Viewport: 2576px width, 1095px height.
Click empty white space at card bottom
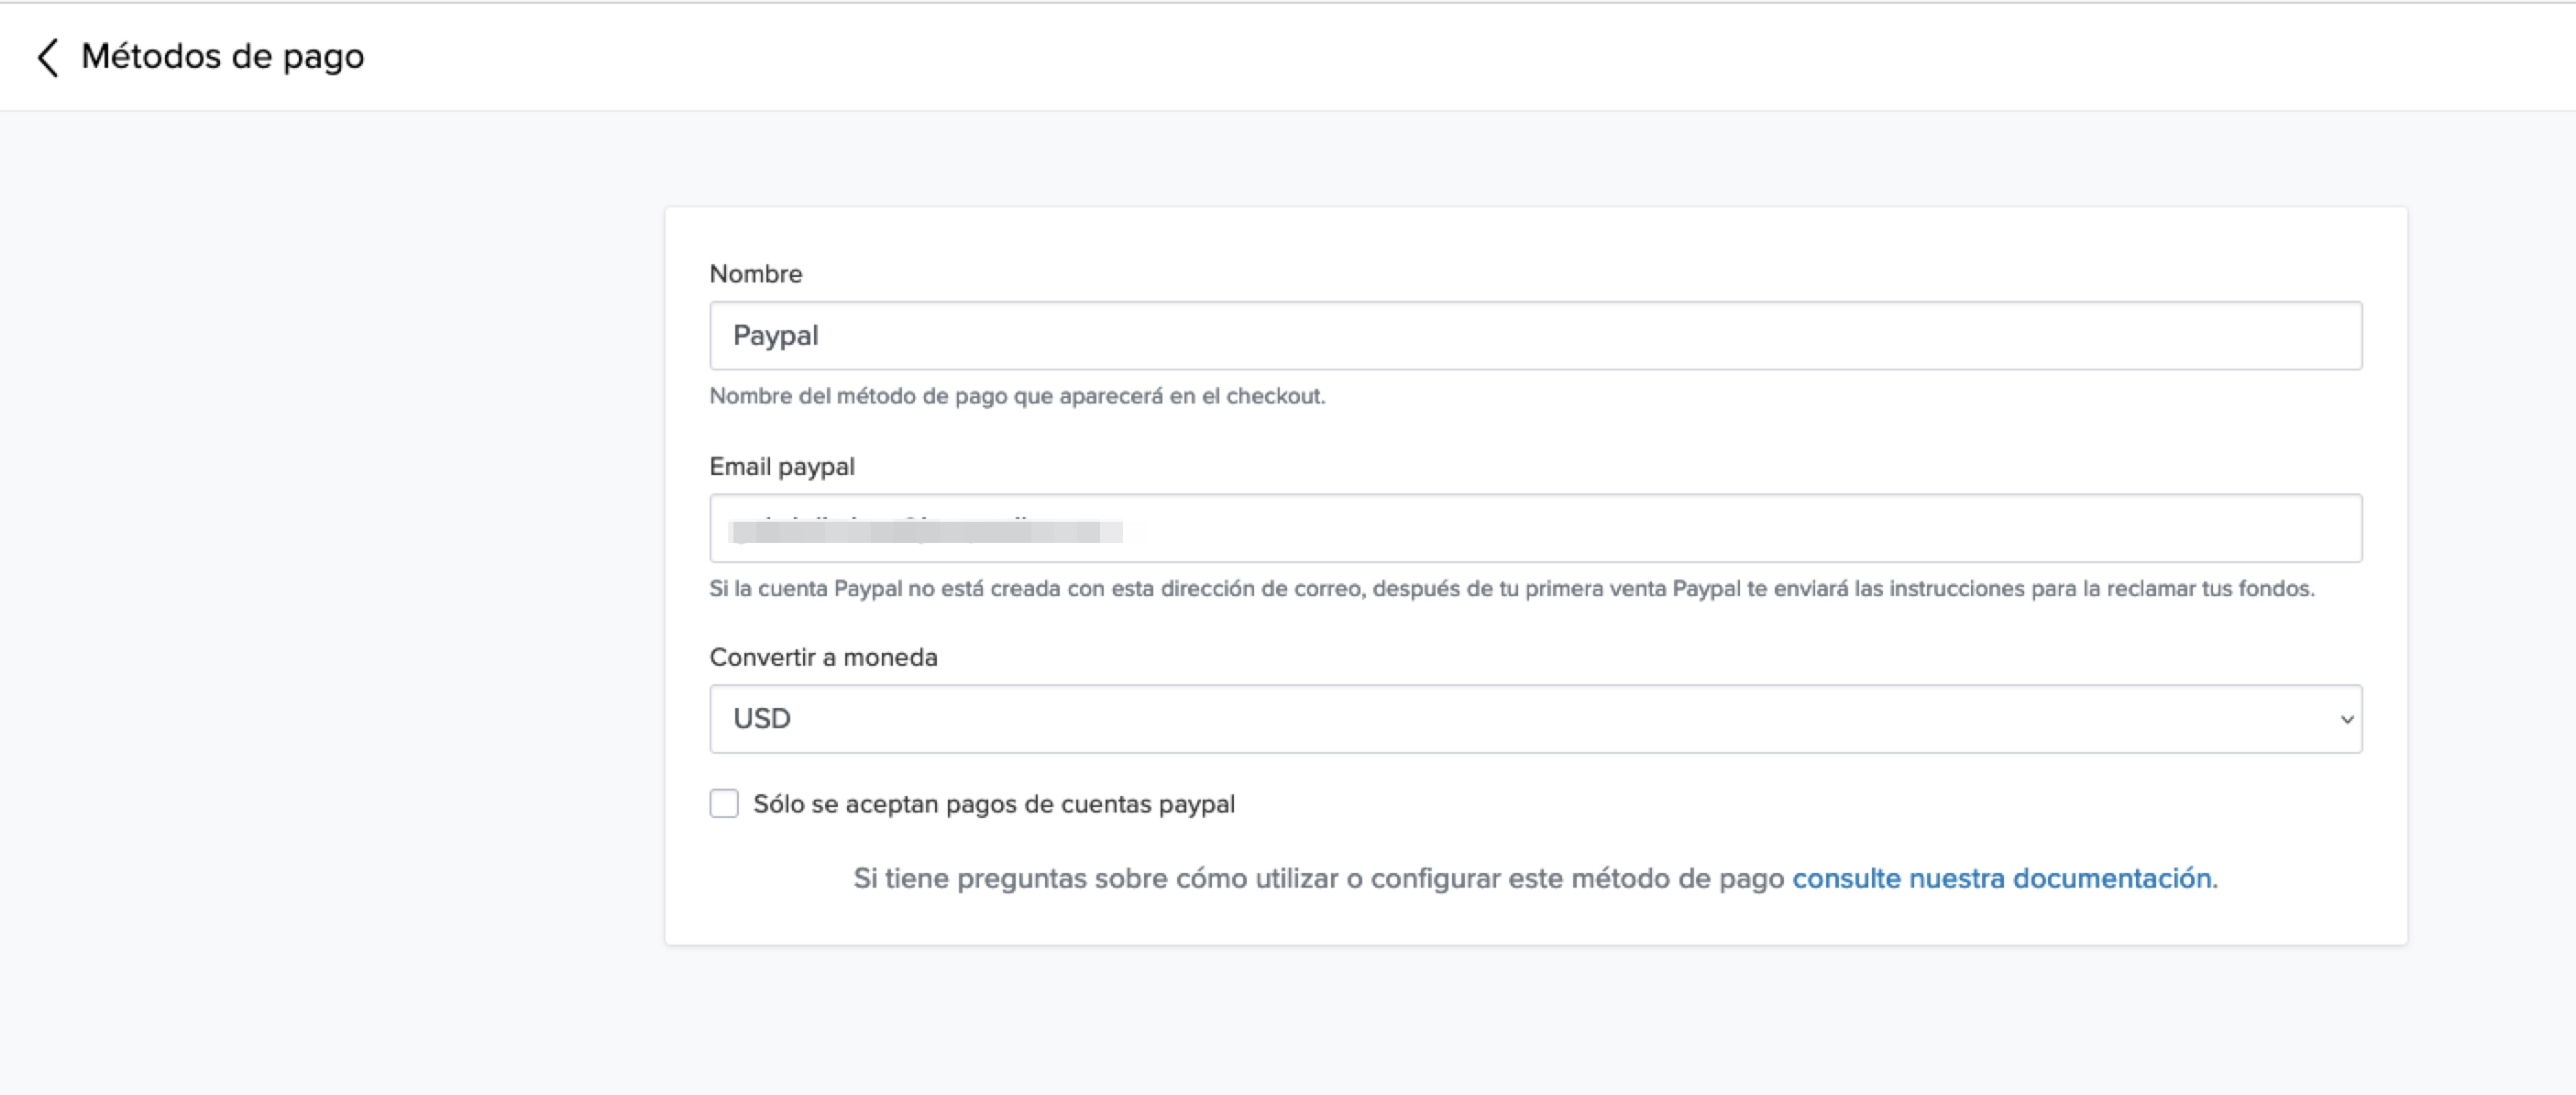(1535, 921)
